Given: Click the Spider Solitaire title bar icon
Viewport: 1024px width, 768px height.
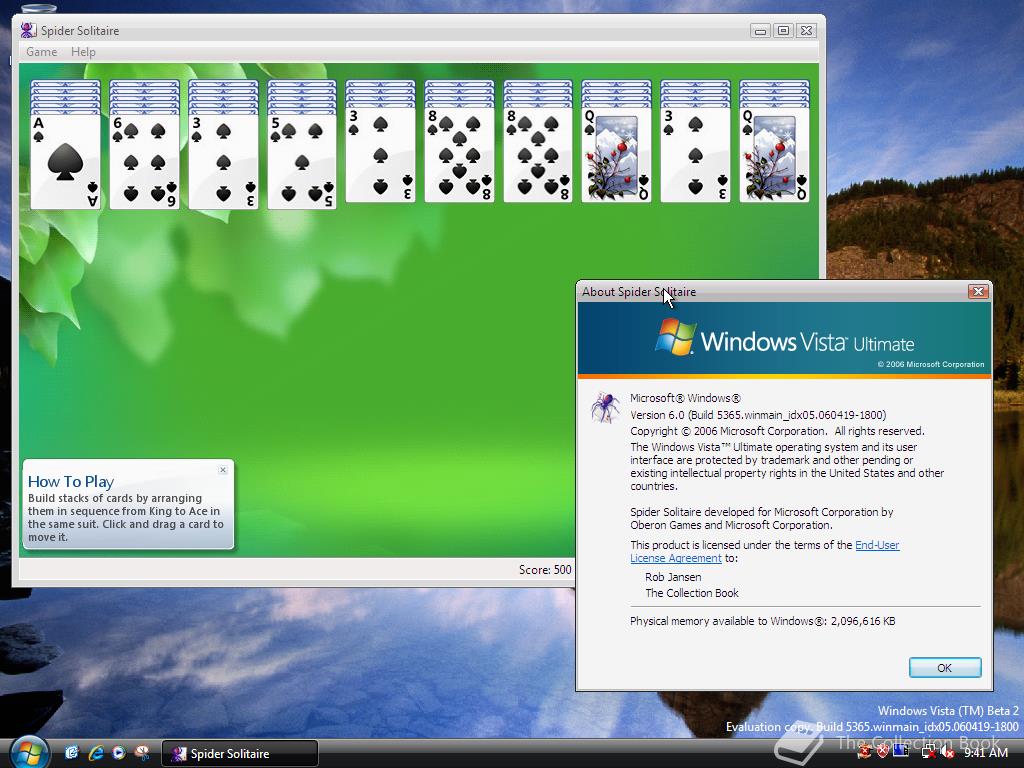Looking at the screenshot, I should [28, 30].
